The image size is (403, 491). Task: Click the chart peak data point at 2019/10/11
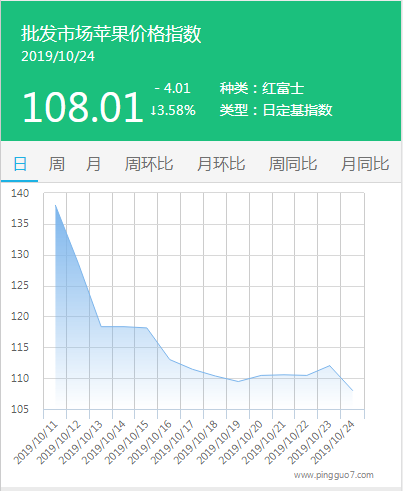(55, 205)
